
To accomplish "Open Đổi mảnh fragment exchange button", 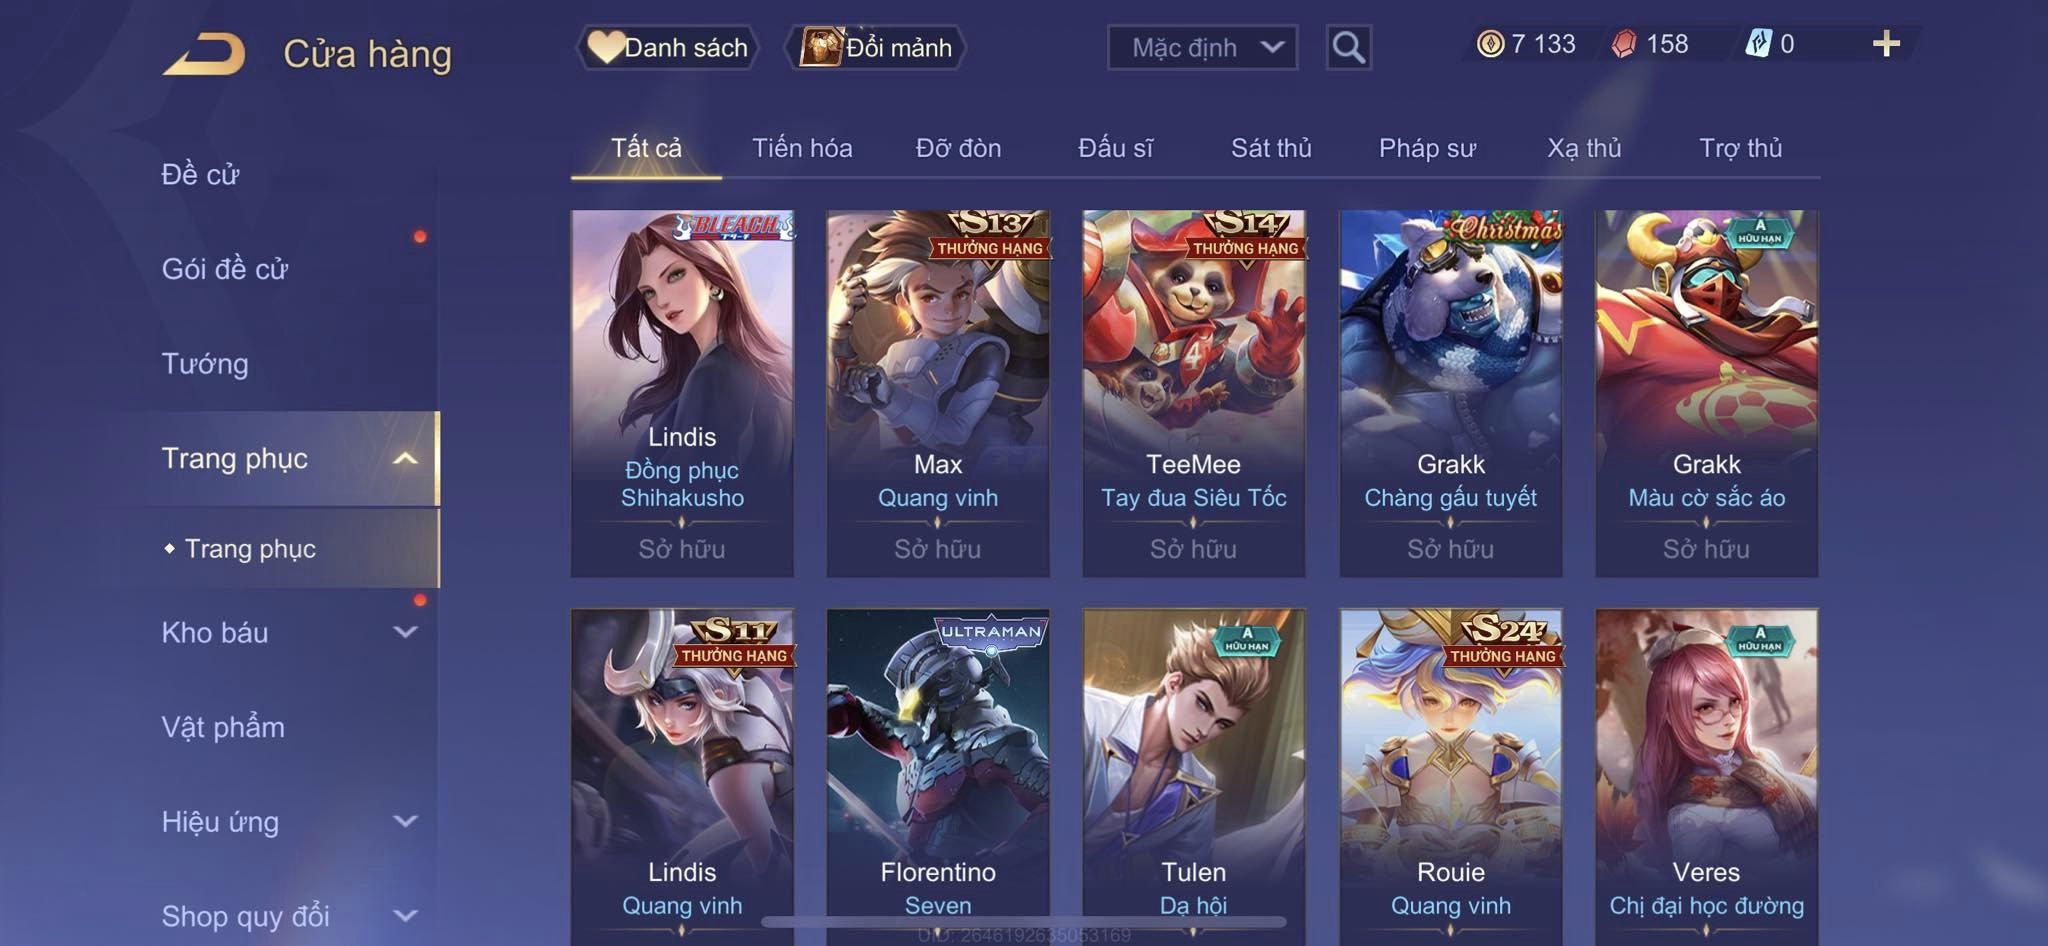I will point(876,47).
